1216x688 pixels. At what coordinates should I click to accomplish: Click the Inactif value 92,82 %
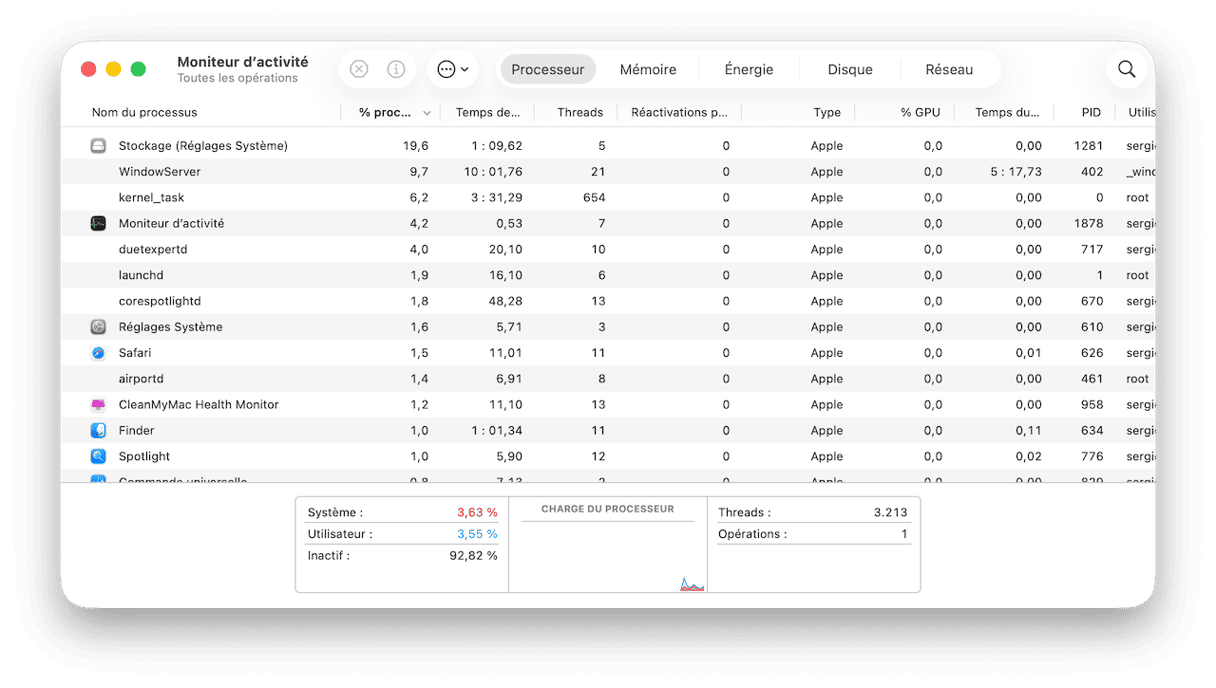(x=474, y=556)
